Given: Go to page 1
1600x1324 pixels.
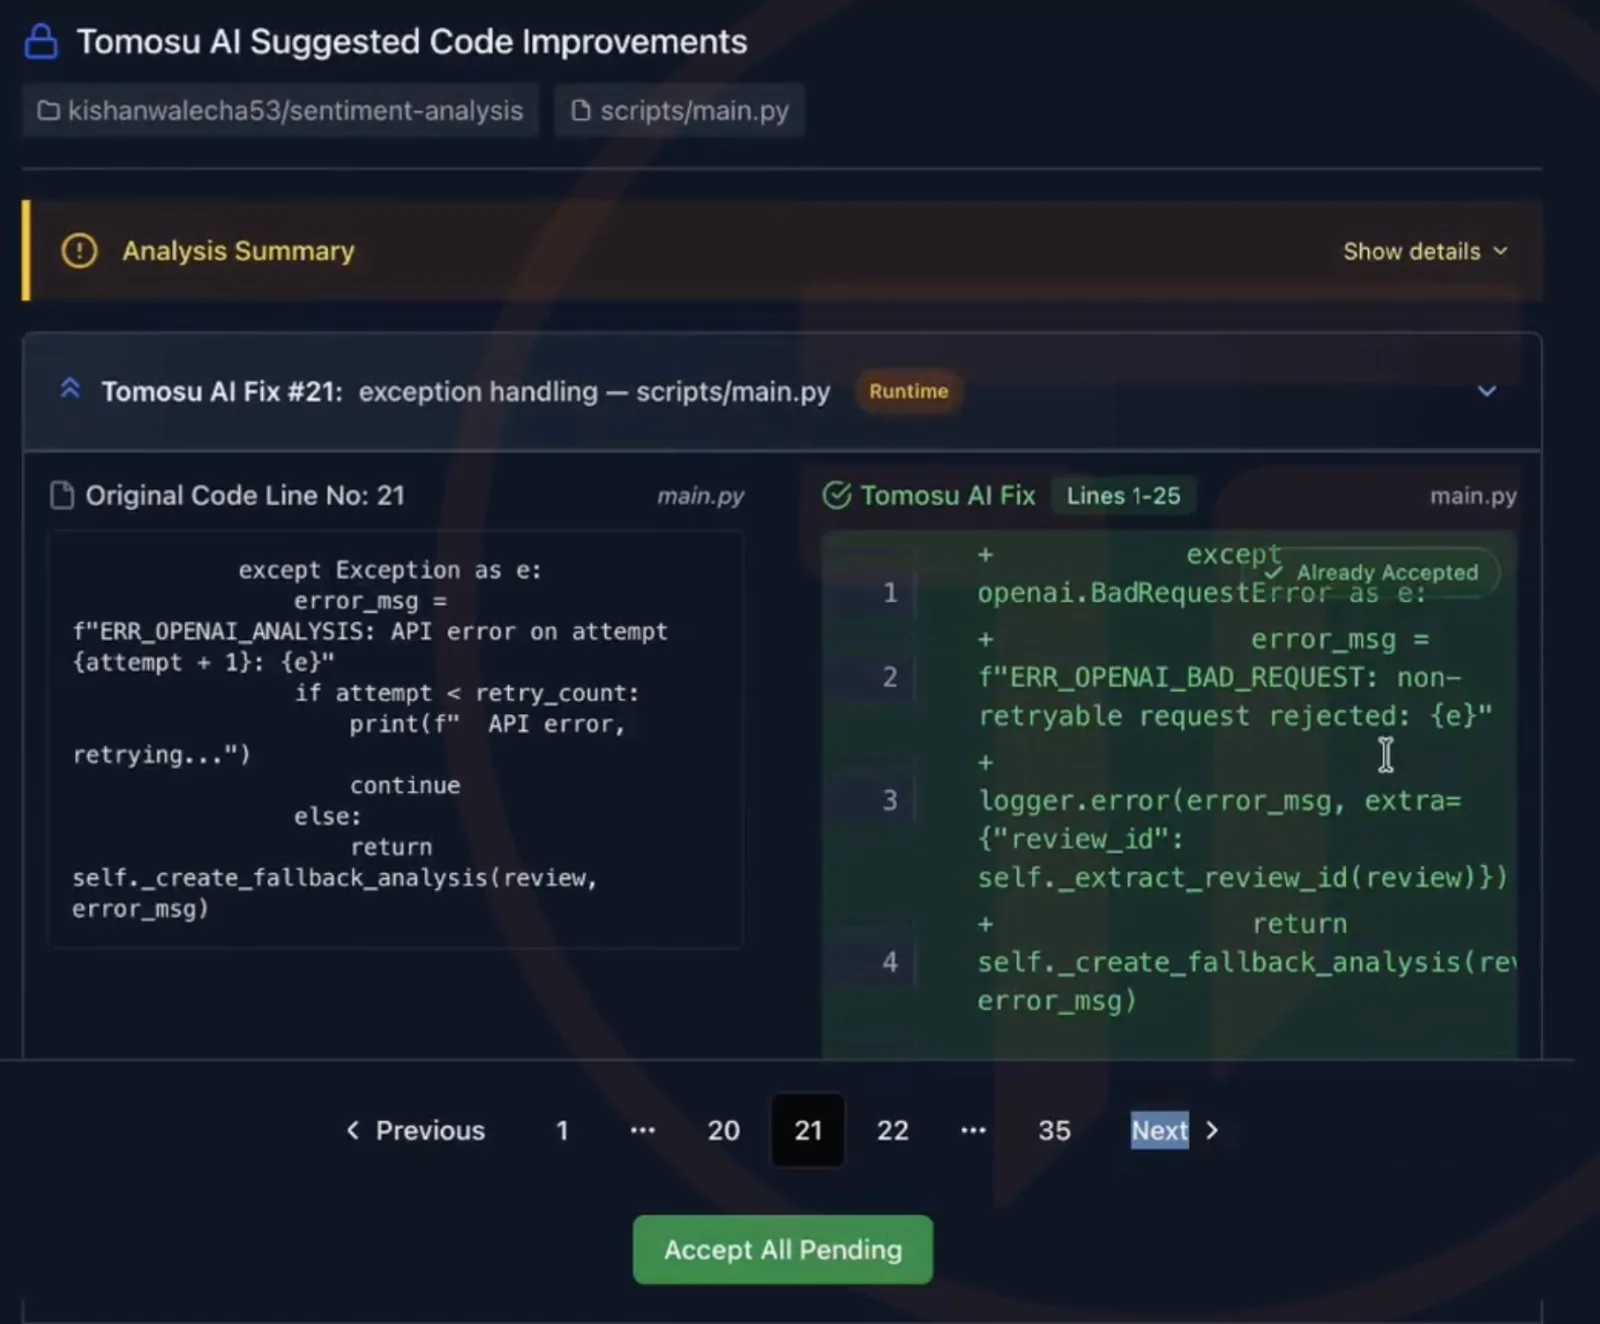Looking at the screenshot, I should pyautogui.click(x=562, y=1130).
